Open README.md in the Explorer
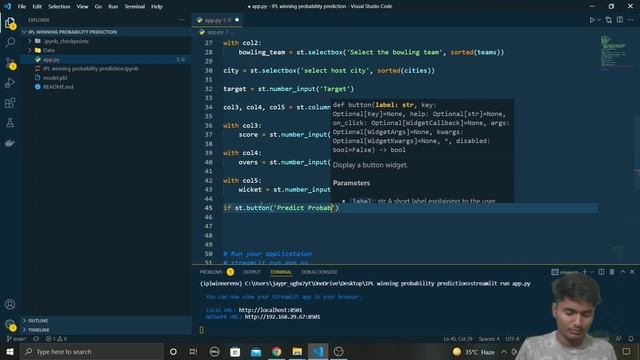Viewport: 640px width, 360px height. [106, 87]
